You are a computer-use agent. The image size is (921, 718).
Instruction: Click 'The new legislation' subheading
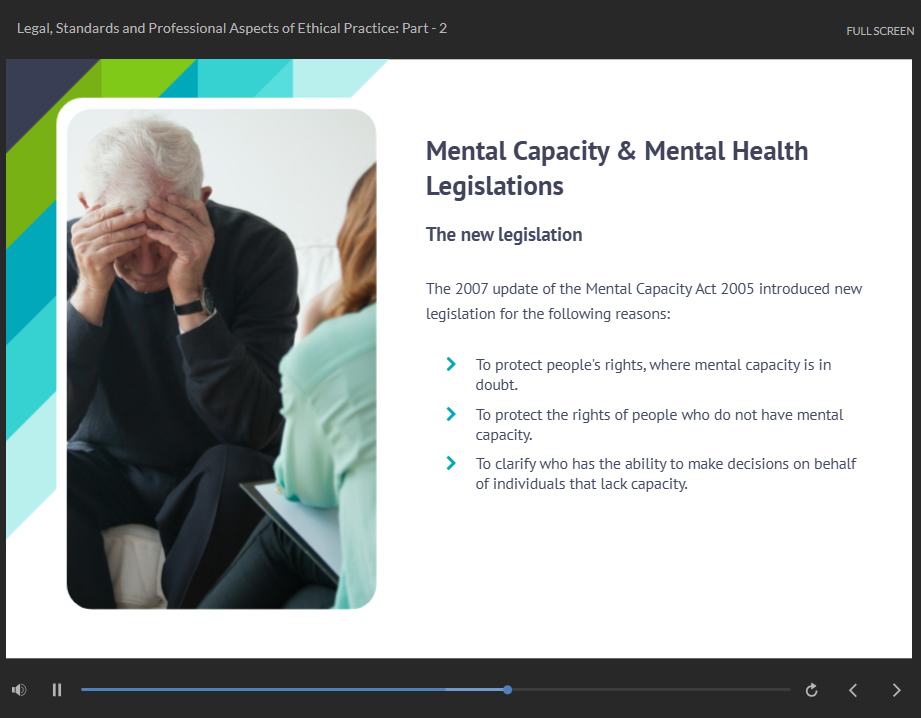coord(503,235)
